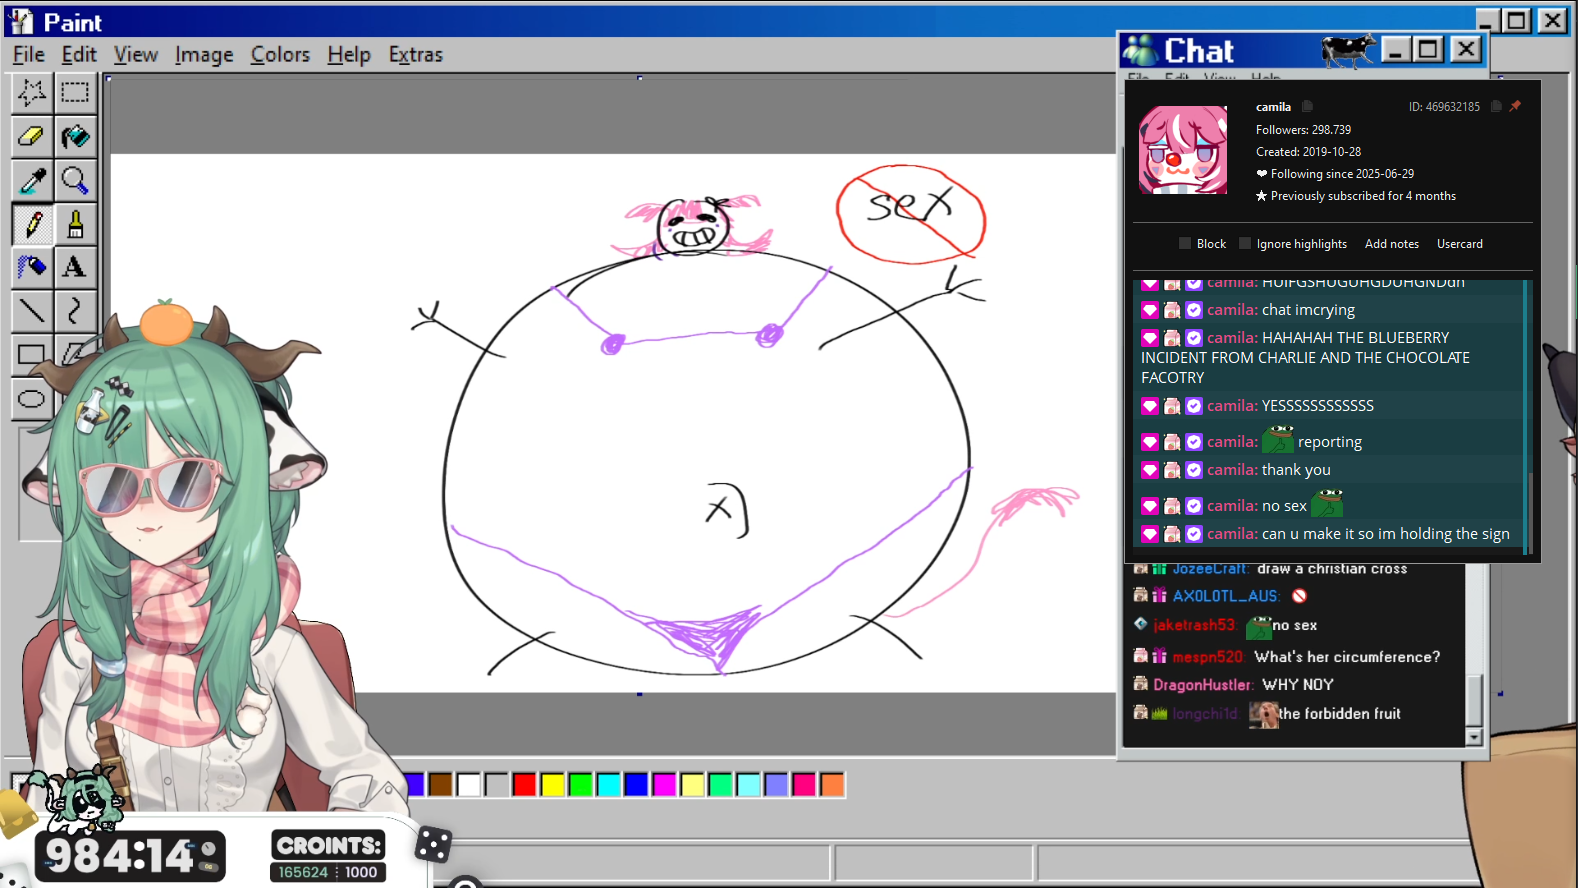Activate the Pick Color eyedropper tool

pos(32,180)
